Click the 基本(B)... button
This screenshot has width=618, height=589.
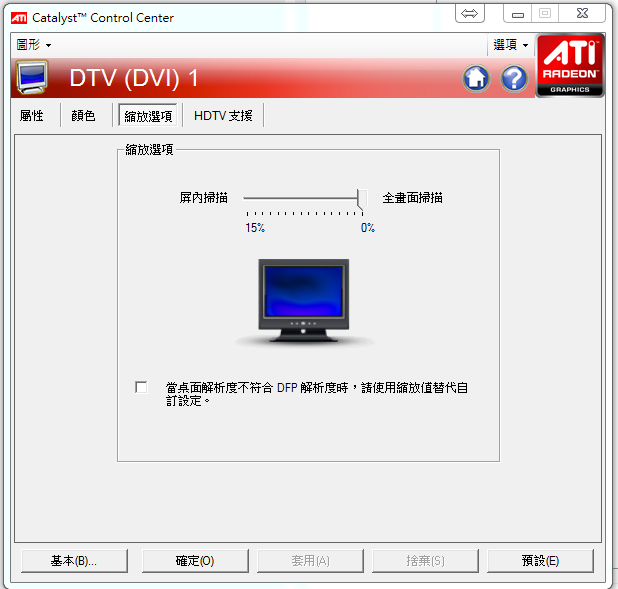pos(74,561)
